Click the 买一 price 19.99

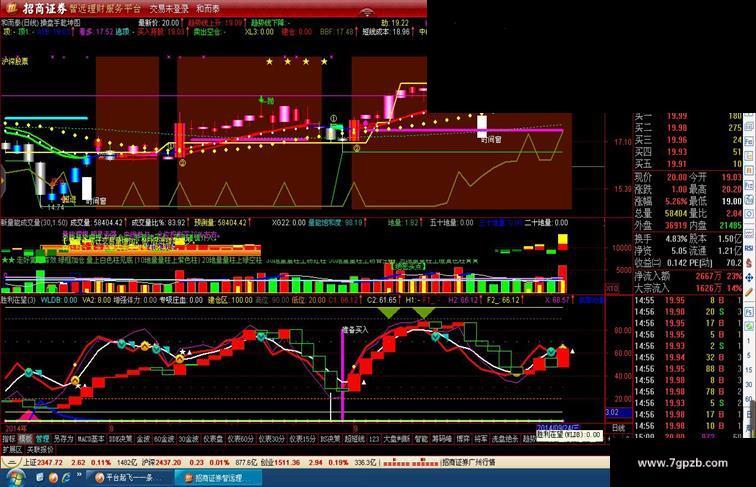(677, 116)
